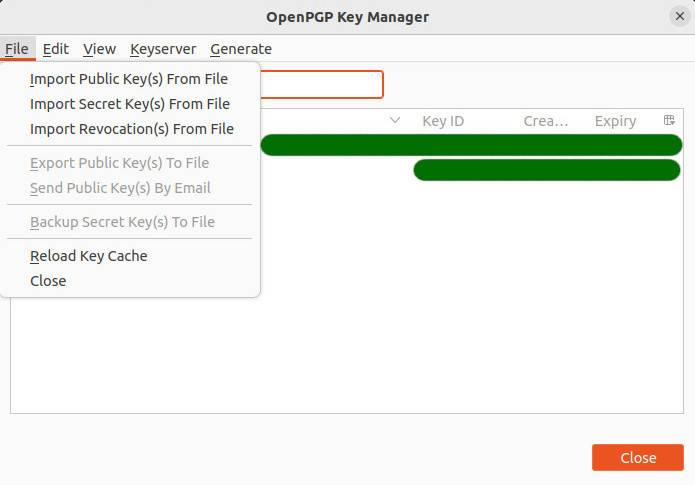Sort keys by the Key ID column
695x485 pixels.
pyautogui.click(x=443, y=121)
